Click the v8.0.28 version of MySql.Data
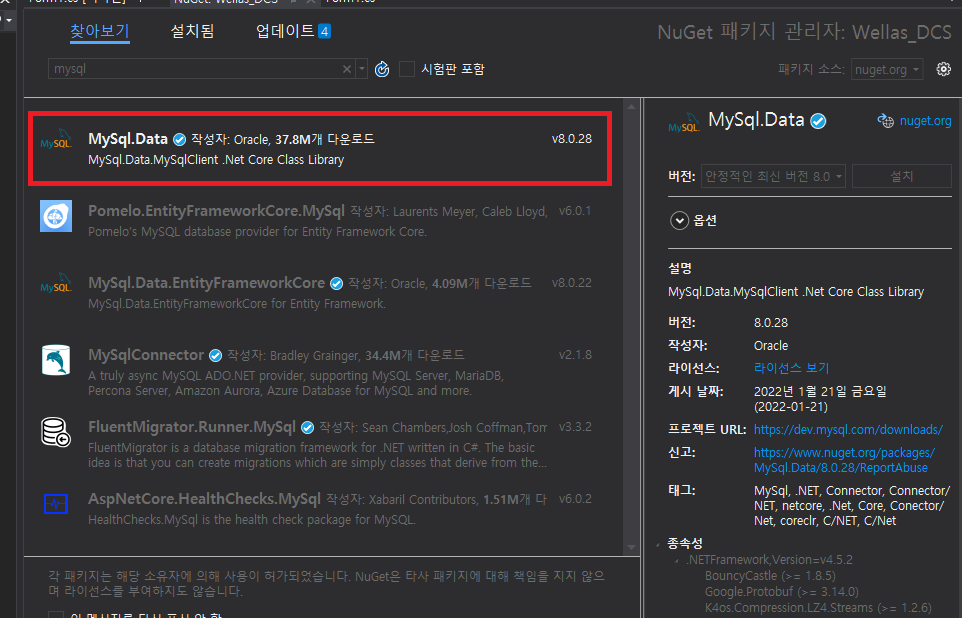962x618 pixels. click(572, 139)
